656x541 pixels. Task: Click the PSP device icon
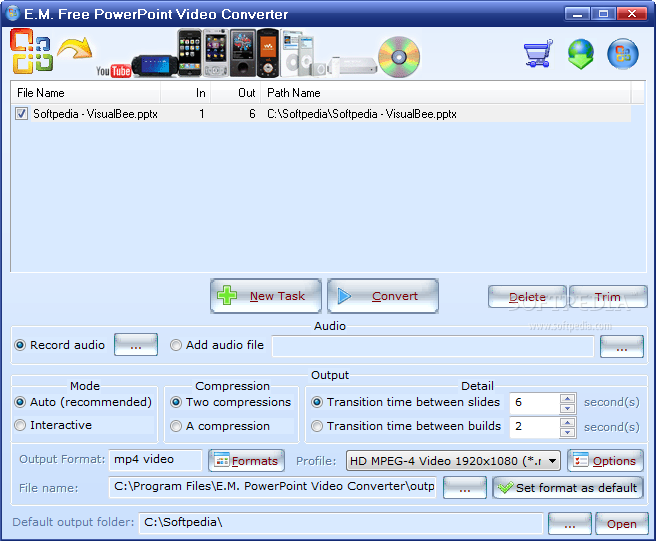point(154,66)
